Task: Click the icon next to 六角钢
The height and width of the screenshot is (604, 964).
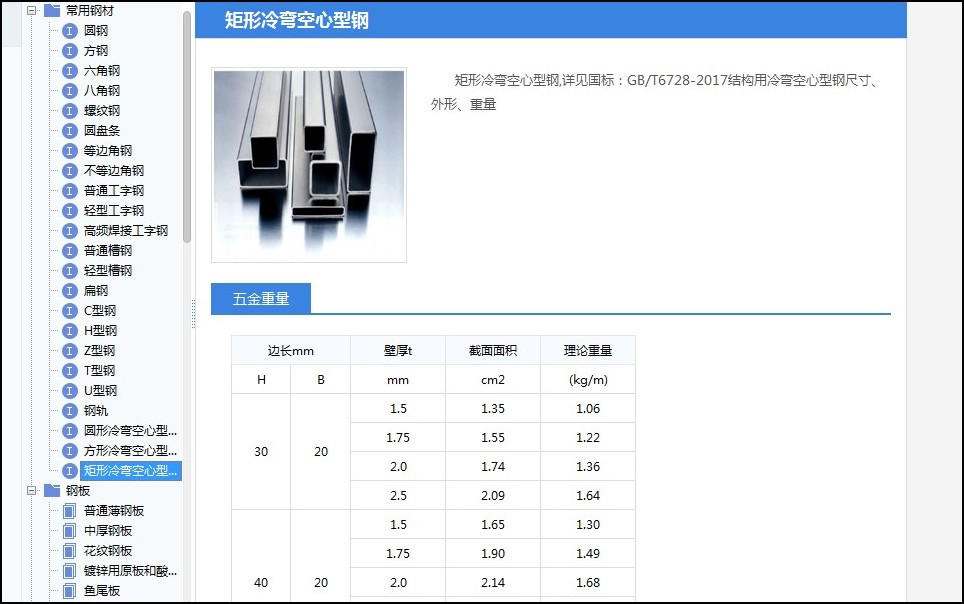Action: (x=69, y=71)
